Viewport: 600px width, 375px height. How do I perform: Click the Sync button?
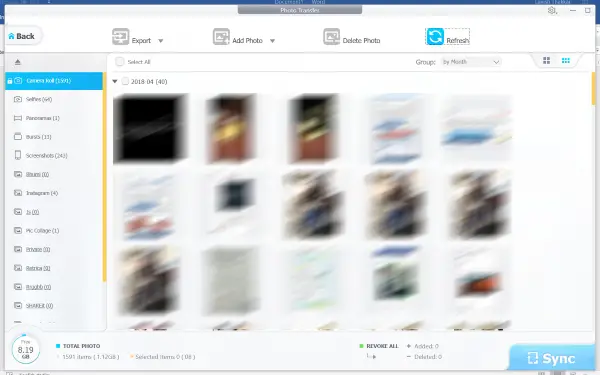pyautogui.click(x=552, y=359)
